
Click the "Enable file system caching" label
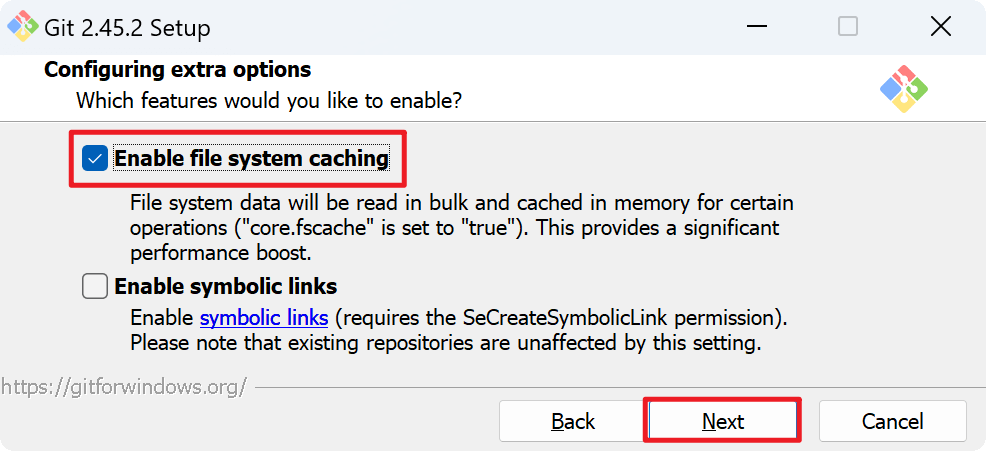pyautogui.click(x=251, y=158)
